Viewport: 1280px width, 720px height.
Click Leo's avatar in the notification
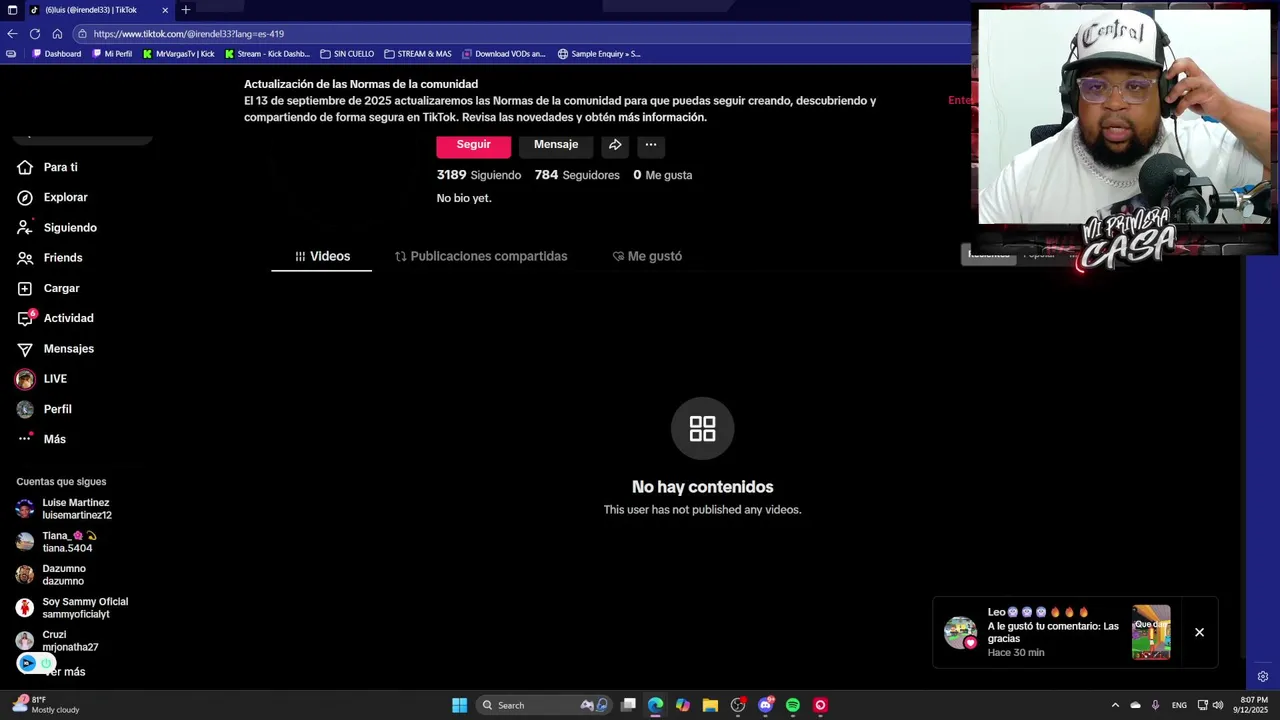(x=960, y=632)
